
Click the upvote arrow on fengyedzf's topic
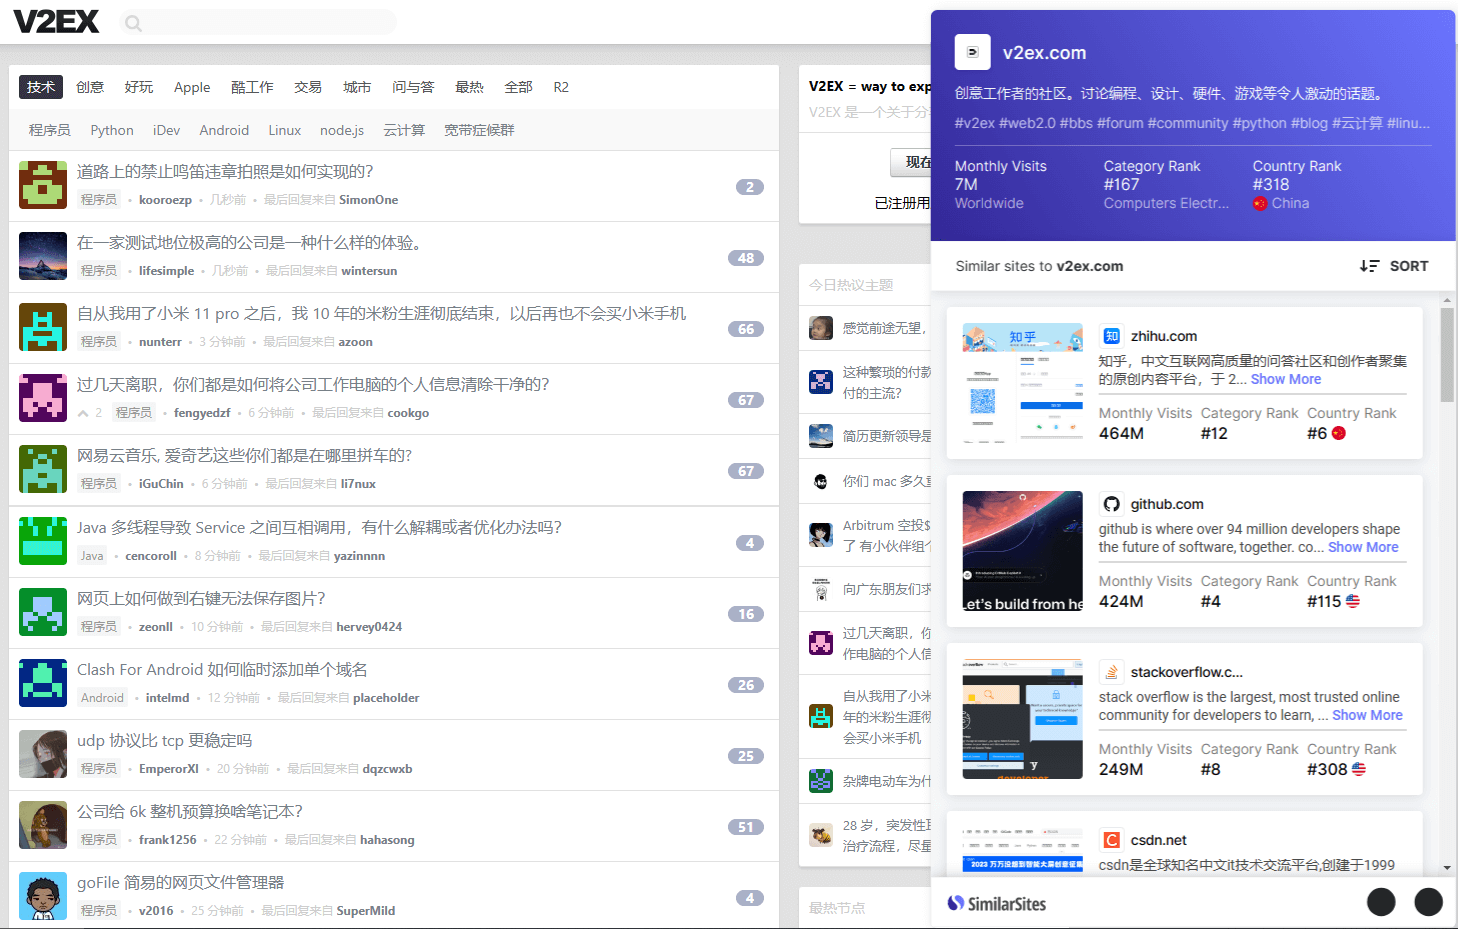tap(84, 413)
